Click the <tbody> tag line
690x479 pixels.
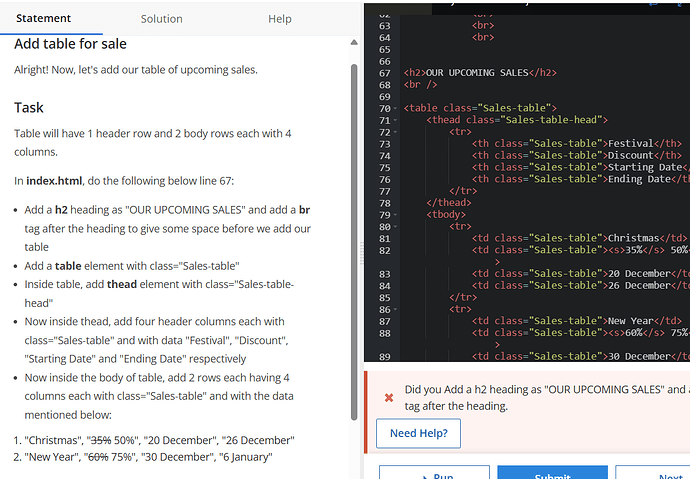click(446, 215)
